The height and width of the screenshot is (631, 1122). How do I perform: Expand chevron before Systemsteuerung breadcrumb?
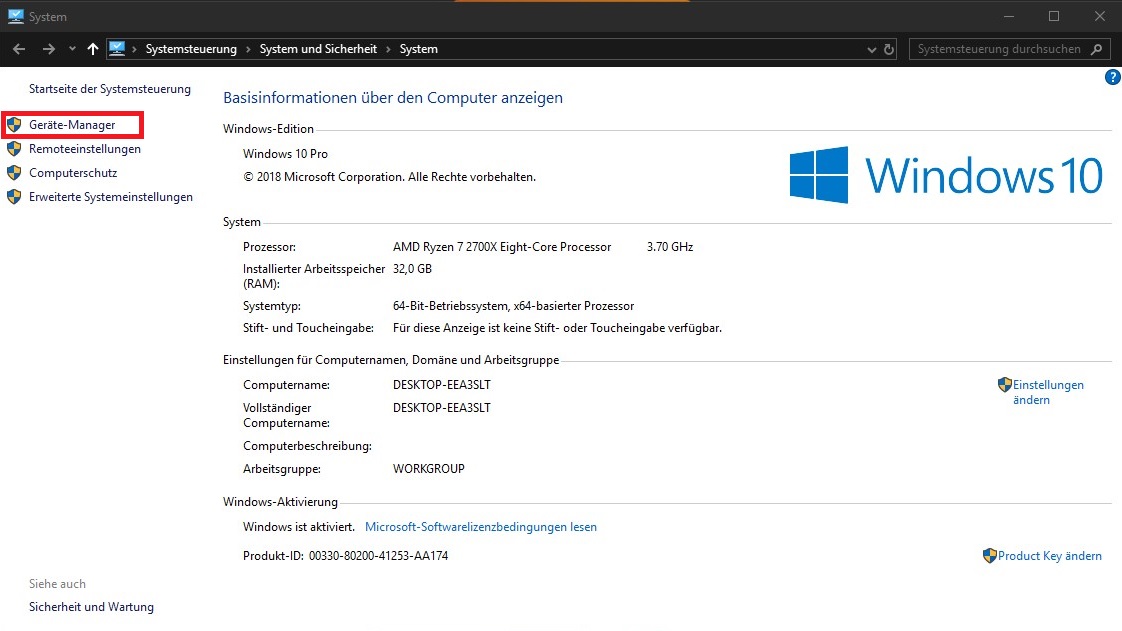(135, 49)
